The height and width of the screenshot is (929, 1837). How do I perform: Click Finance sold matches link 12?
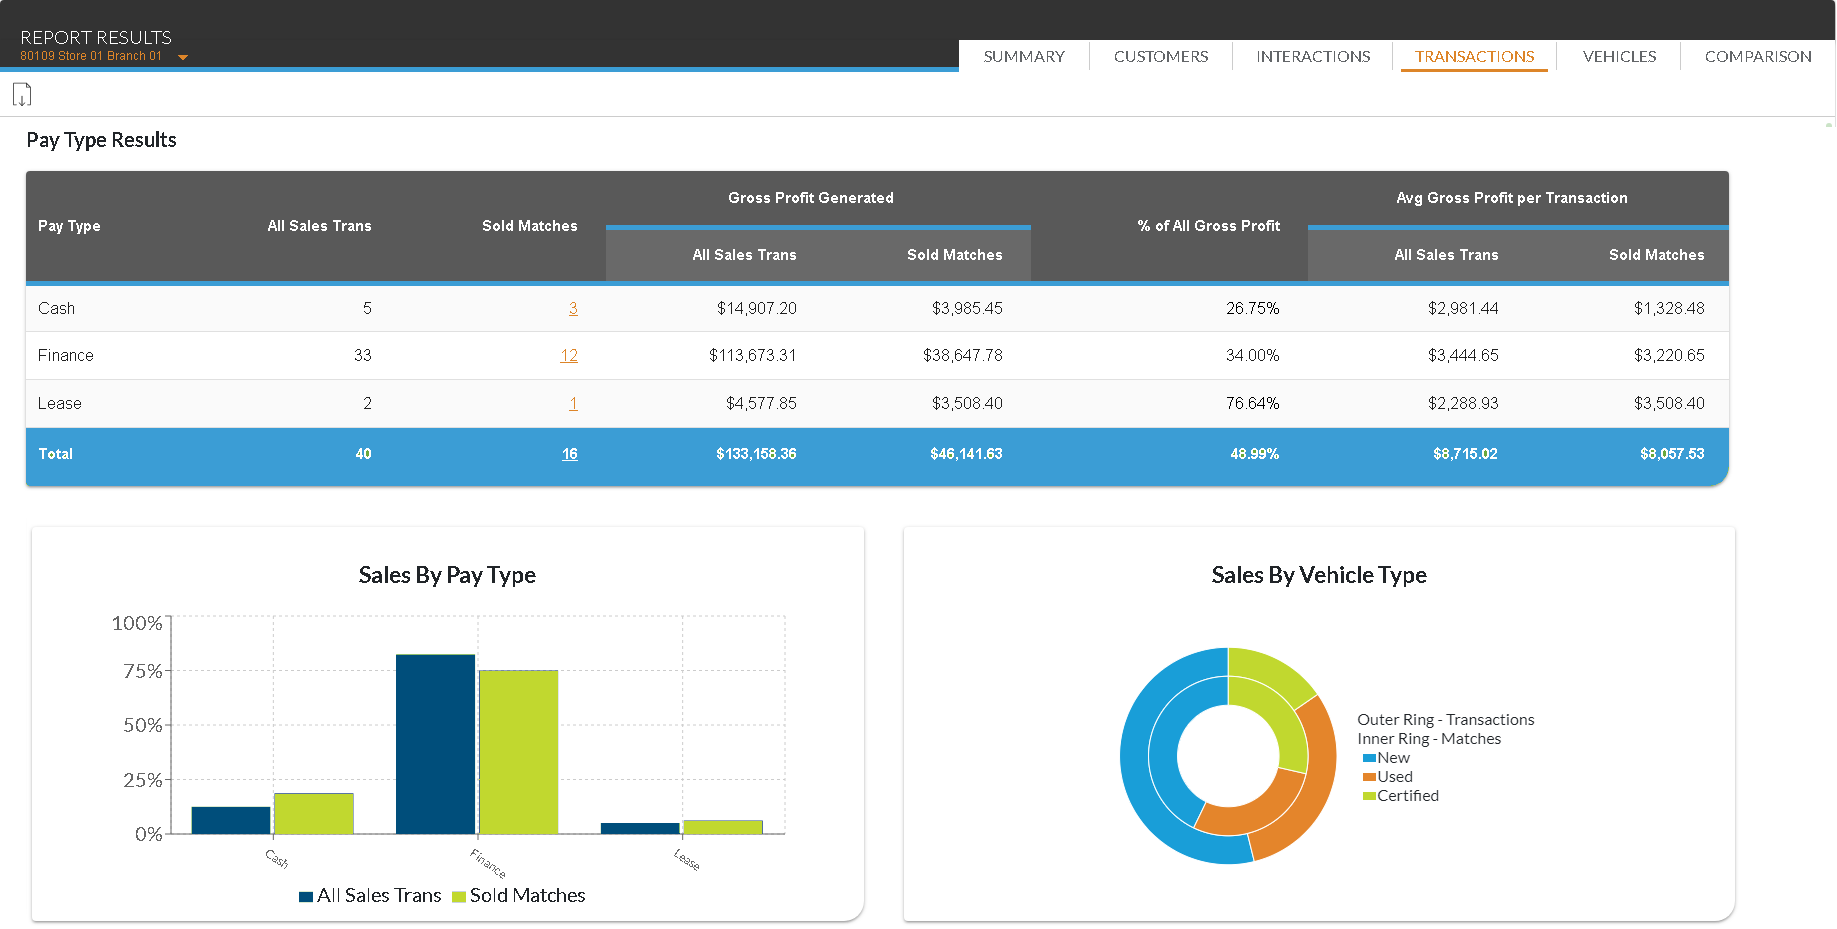tap(569, 356)
